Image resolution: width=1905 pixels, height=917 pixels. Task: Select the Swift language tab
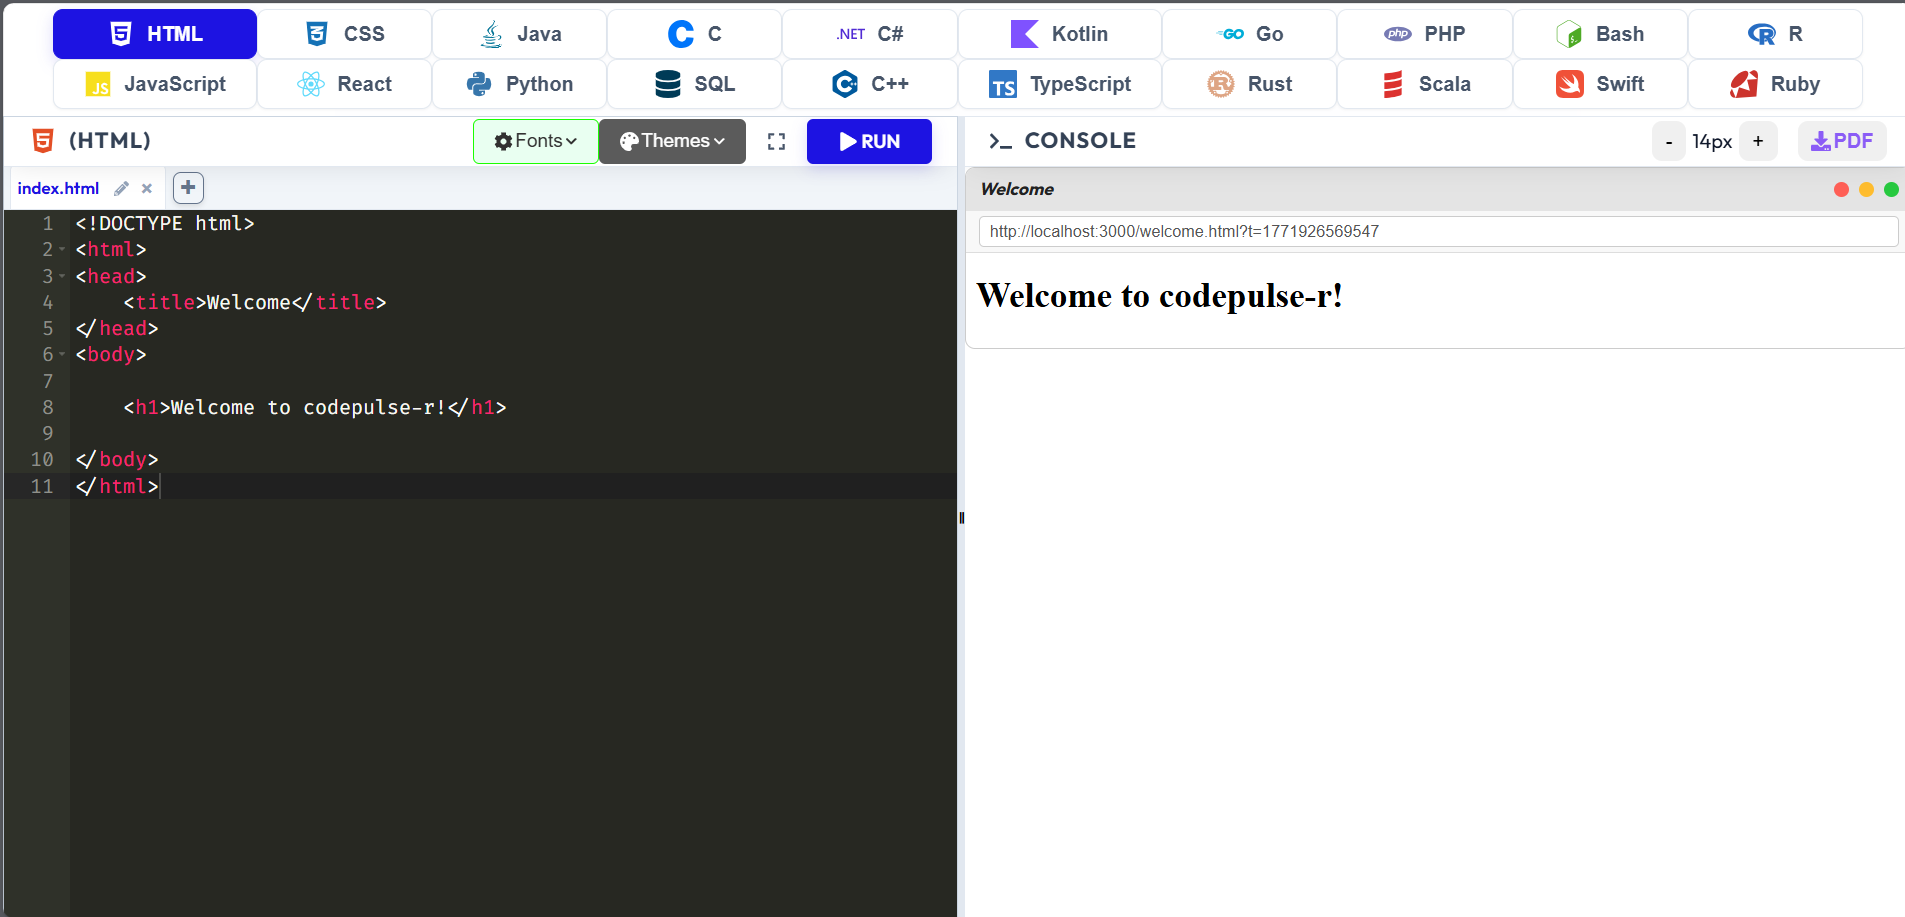coord(1598,84)
